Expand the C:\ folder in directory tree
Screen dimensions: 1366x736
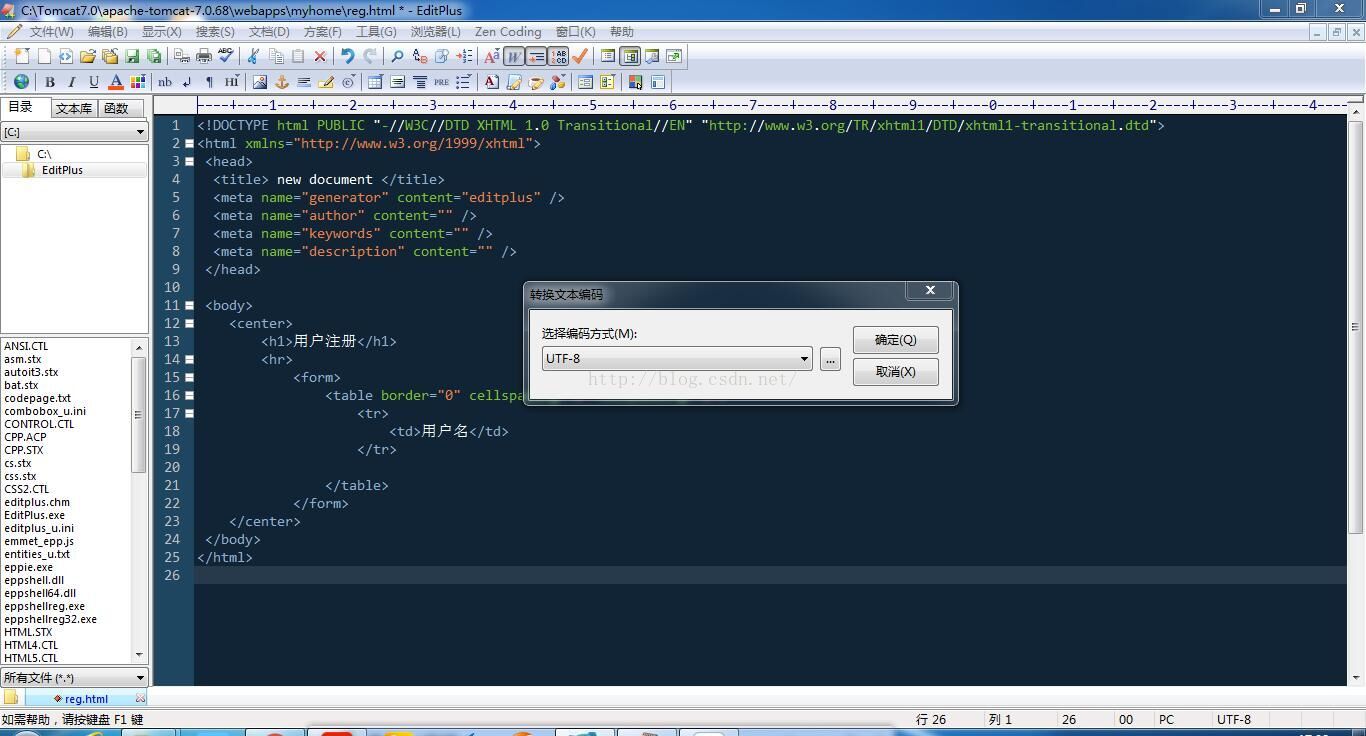[x=35, y=154]
